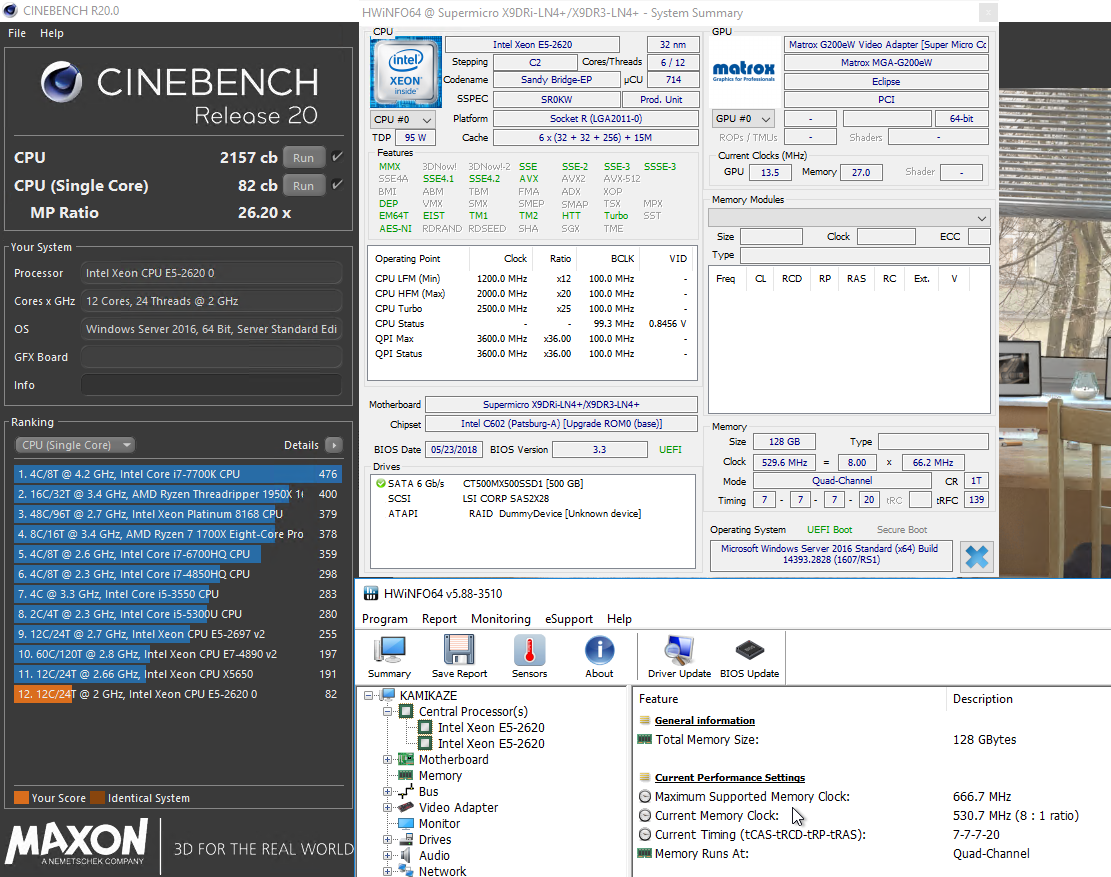The image size is (1111, 877).
Task: Click the Current Performance Settings heading
Action: coord(730,777)
